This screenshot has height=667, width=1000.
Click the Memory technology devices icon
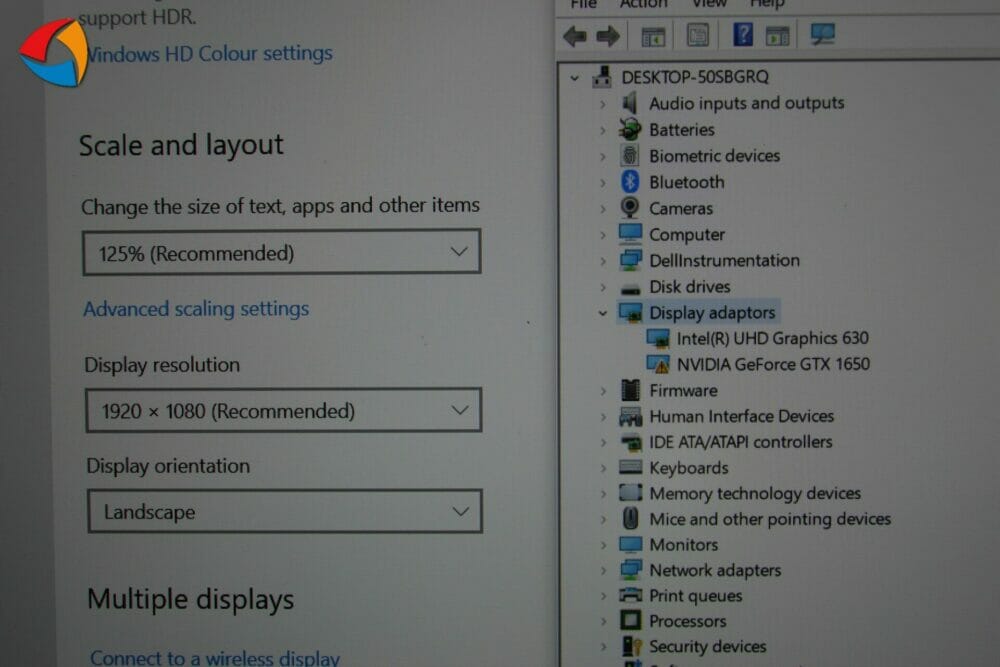coord(630,493)
